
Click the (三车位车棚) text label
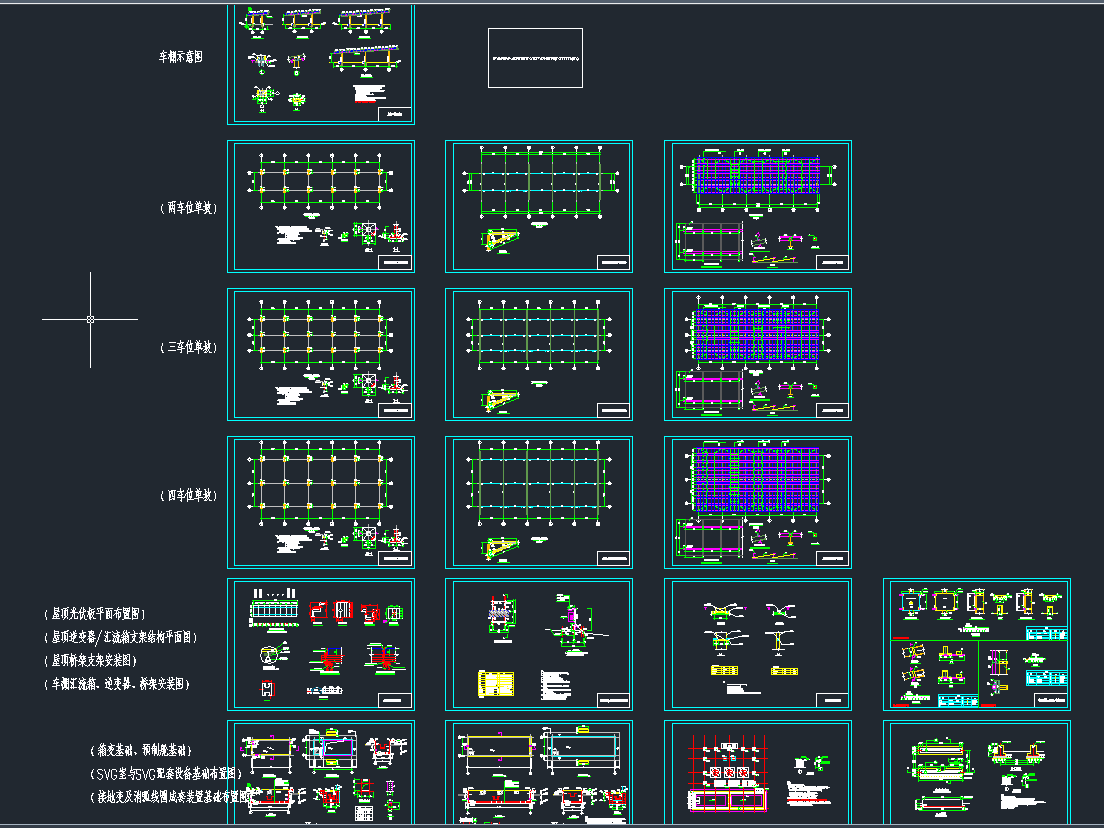click(188, 348)
